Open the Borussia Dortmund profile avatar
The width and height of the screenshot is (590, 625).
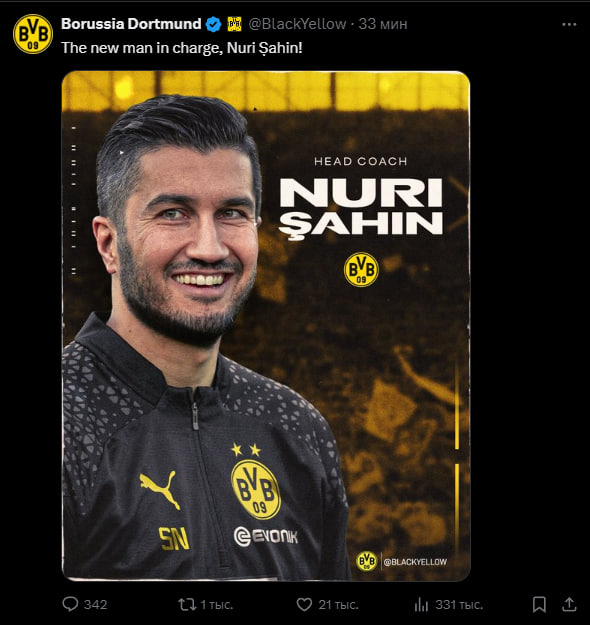[x=33, y=34]
